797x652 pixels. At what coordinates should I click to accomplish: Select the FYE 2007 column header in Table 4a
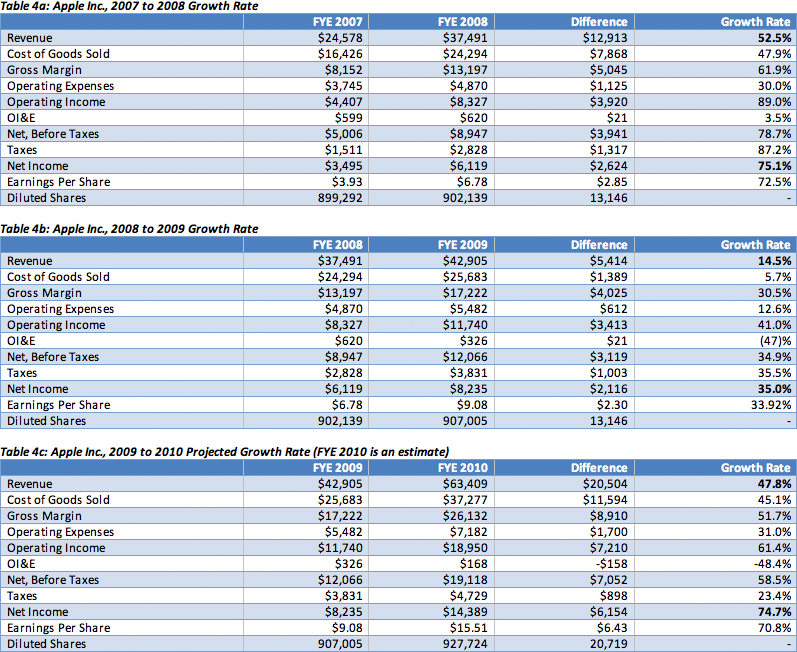point(338,22)
